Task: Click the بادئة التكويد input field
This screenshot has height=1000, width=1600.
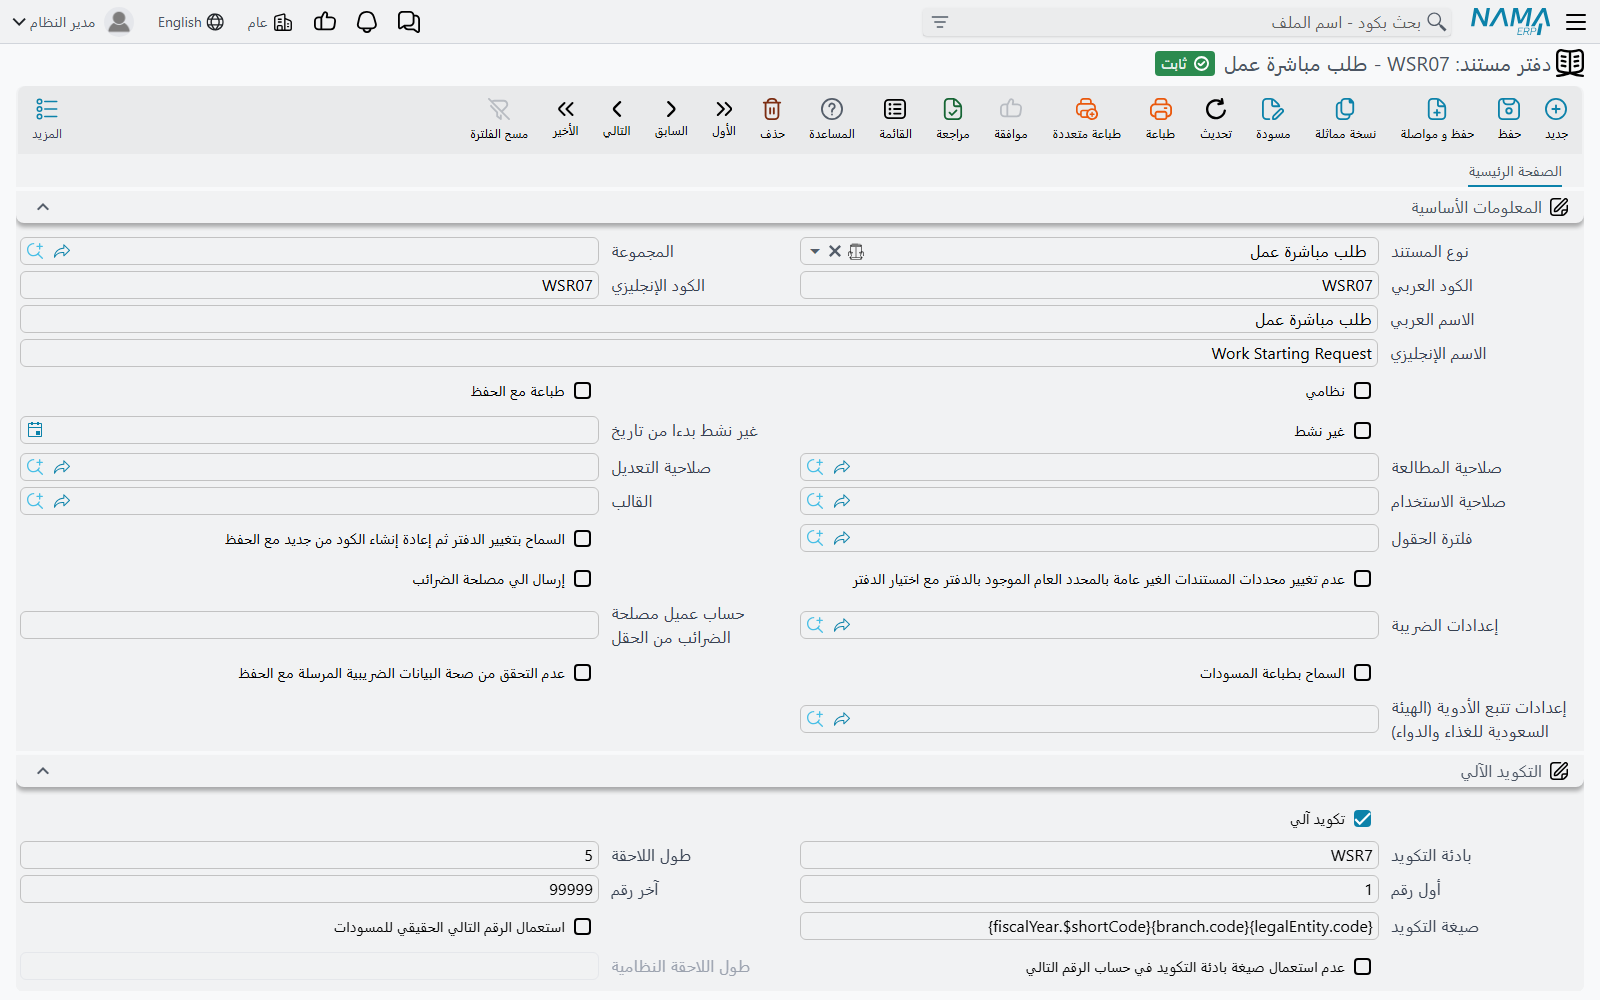Action: (1089, 855)
